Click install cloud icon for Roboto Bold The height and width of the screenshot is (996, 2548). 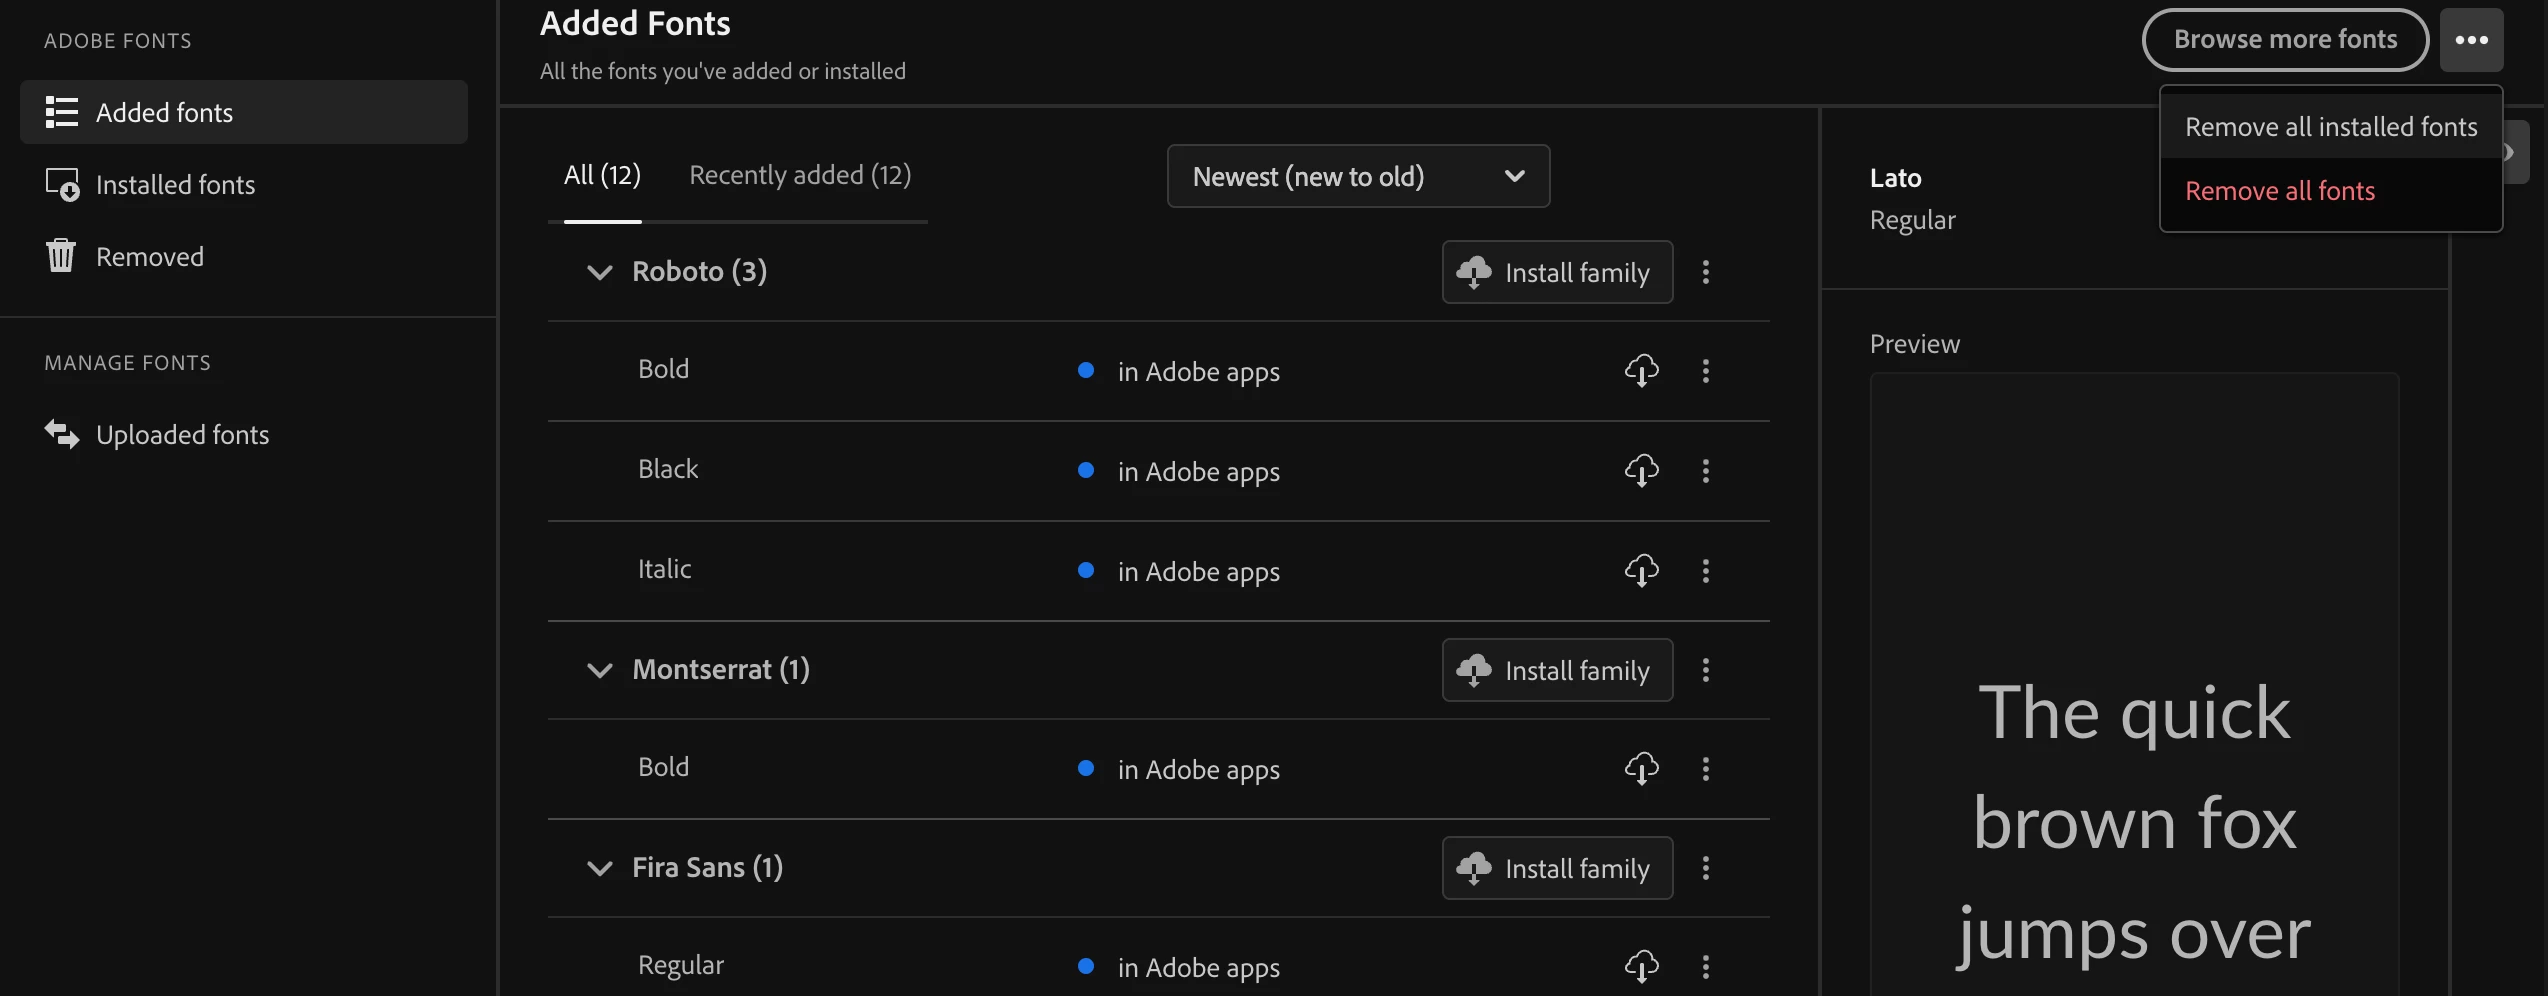click(x=1641, y=371)
